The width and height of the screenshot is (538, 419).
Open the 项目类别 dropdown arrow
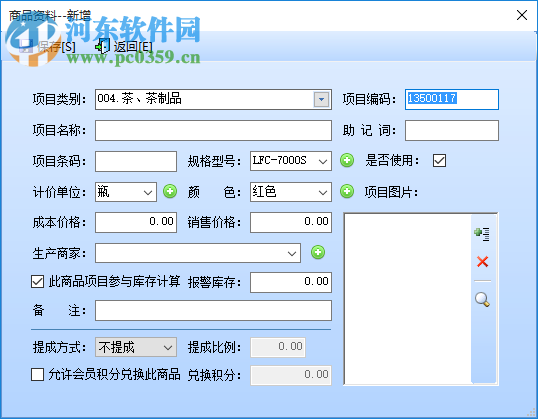(x=321, y=100)
